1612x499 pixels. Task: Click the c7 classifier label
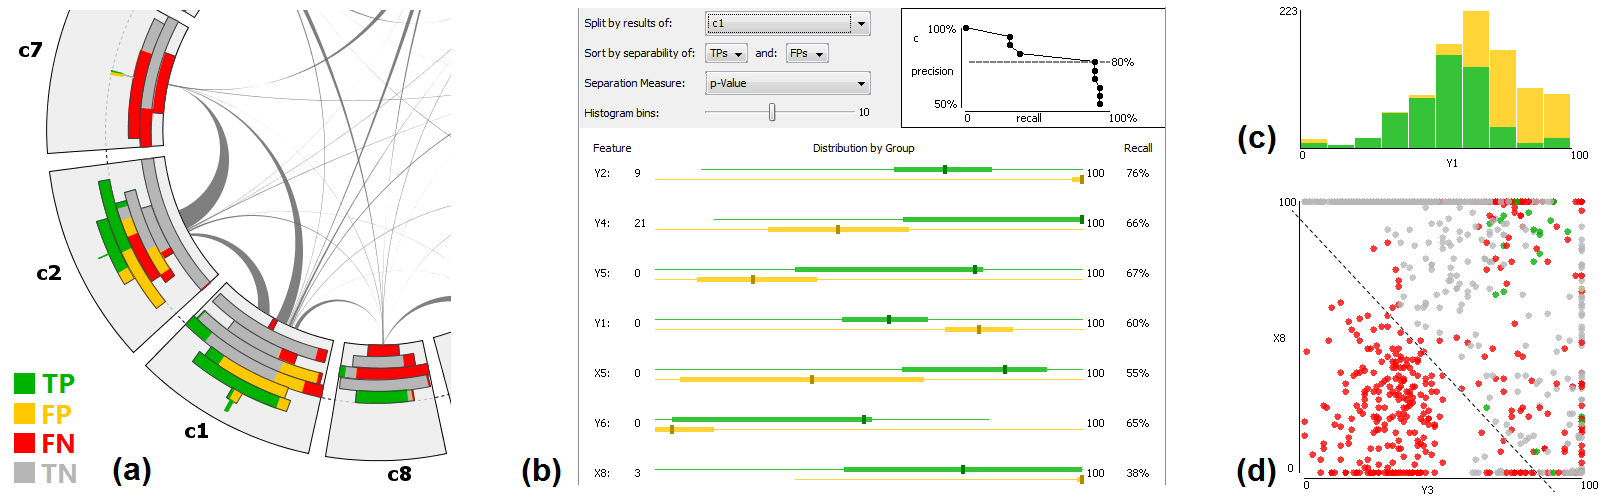(30, 49)
